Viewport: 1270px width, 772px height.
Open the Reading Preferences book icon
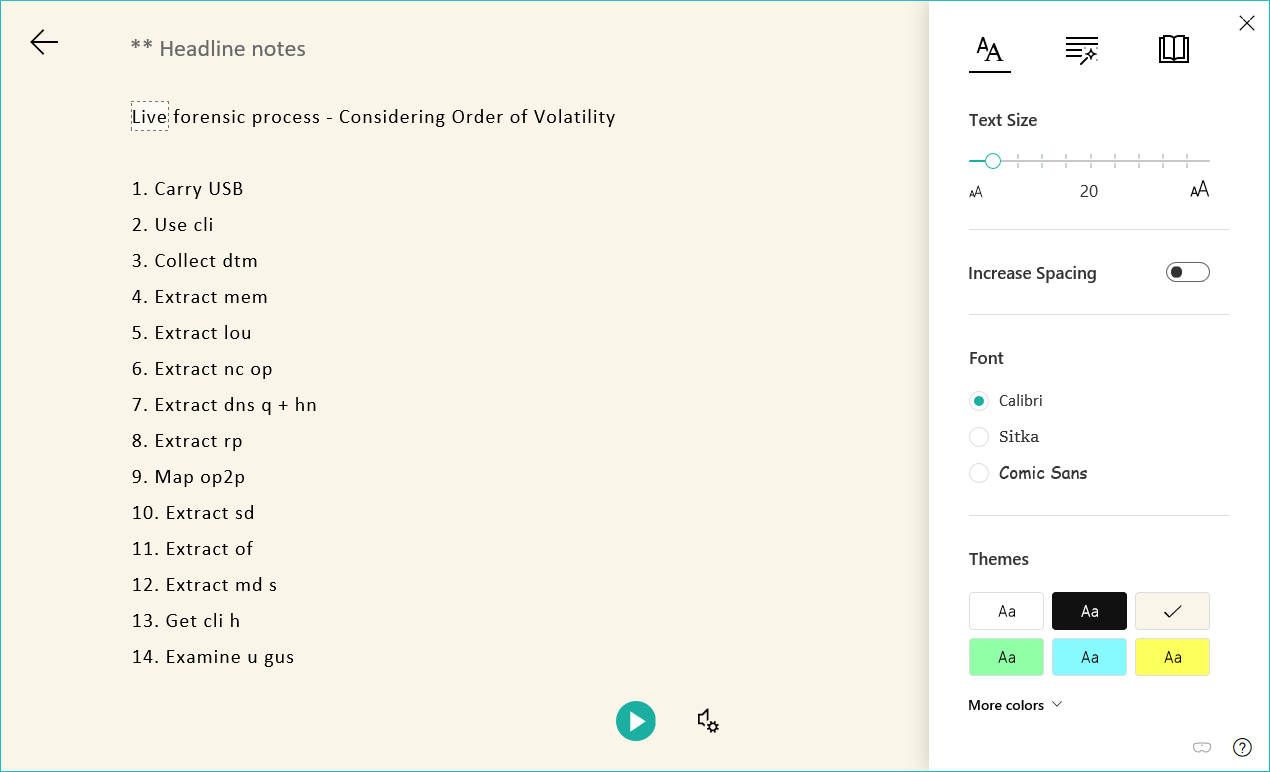point(1173,49)
